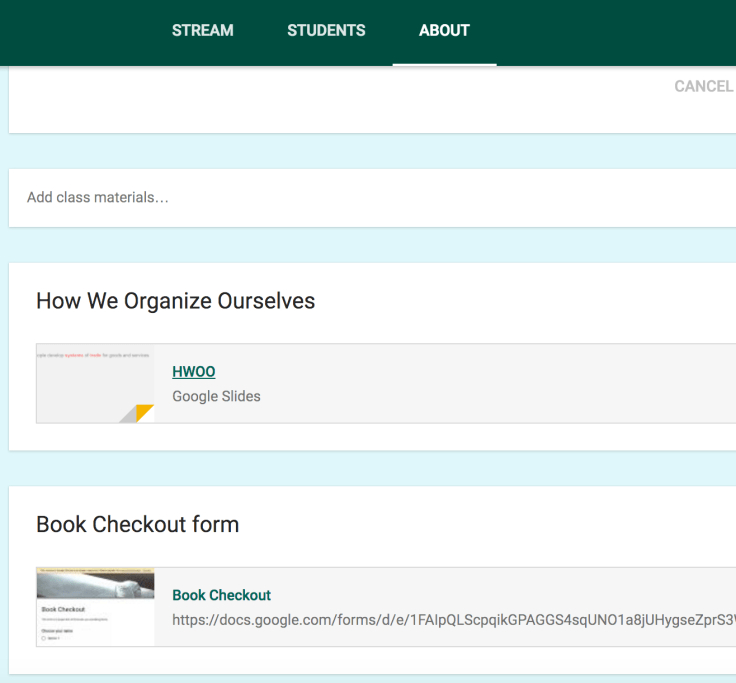The height and width of the screenshot is (683, 736).
Task: Open the Book Checkout form thumbnail
Action: 95,607
